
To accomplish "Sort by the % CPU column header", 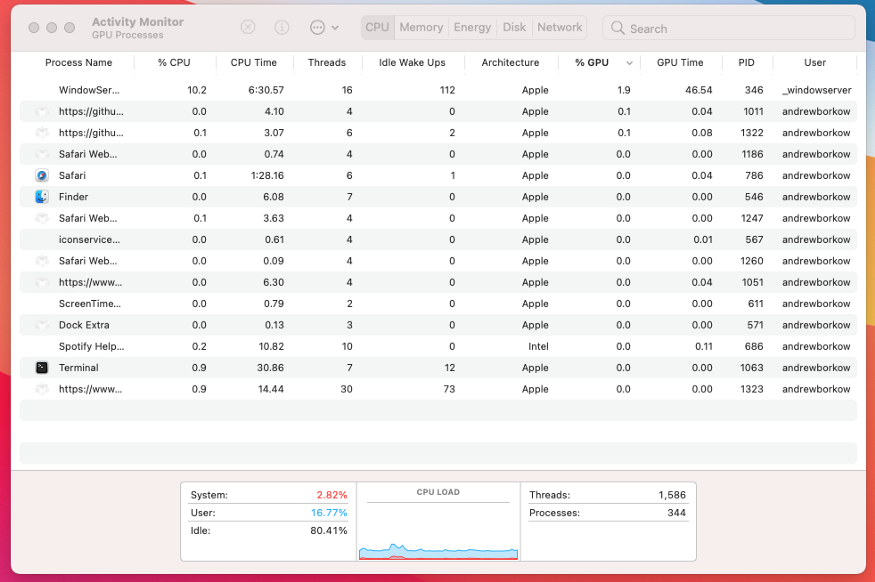I will 174,62.
